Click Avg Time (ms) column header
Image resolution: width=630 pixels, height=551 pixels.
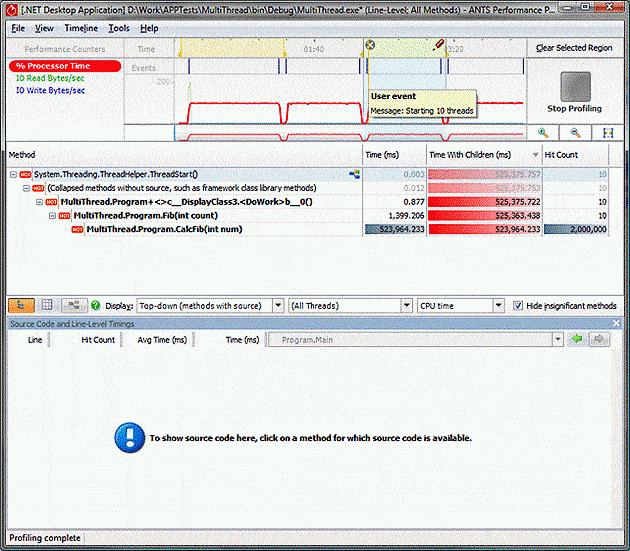point(162,340)
